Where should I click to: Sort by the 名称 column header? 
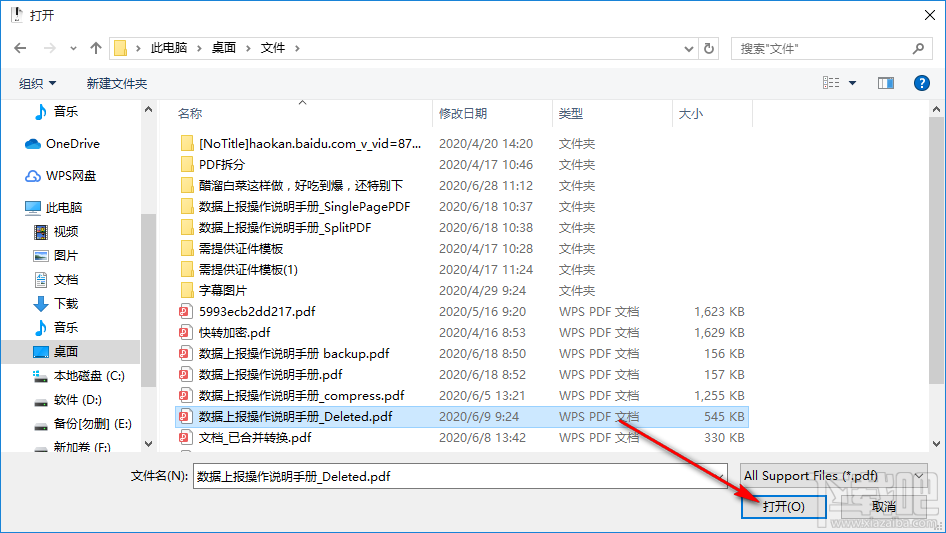coord(190,113)
